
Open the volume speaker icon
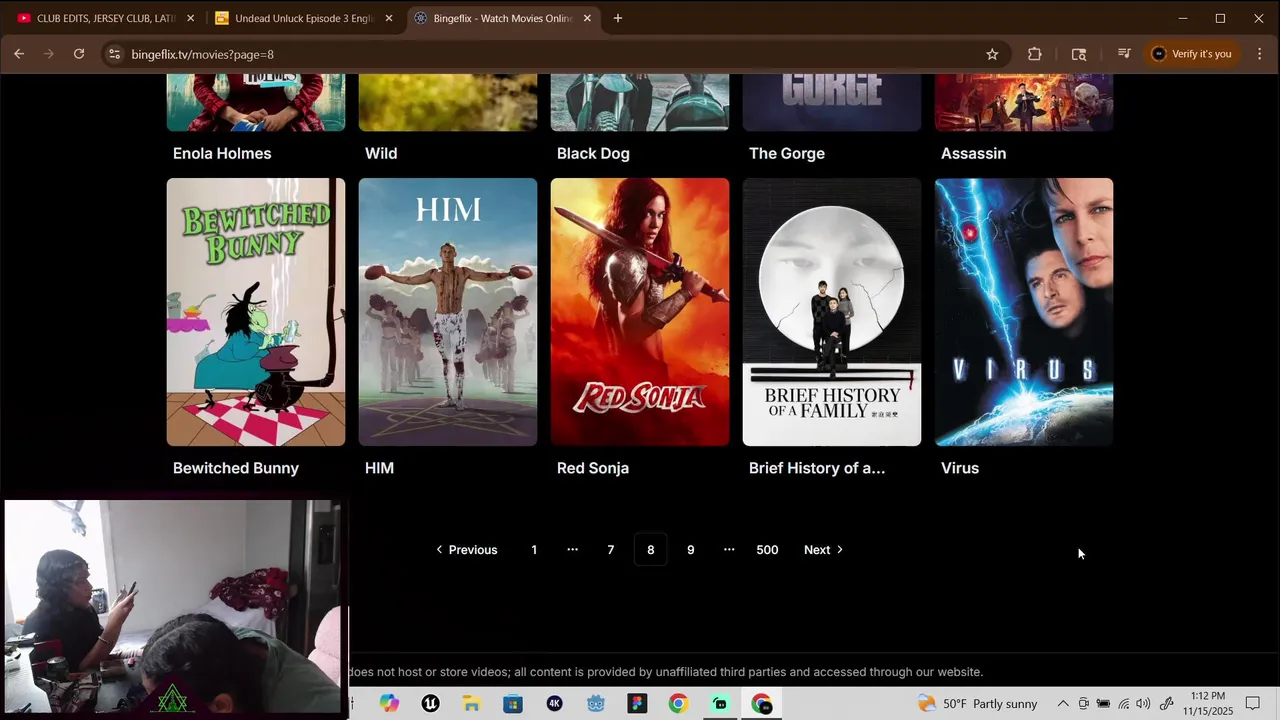click(x=1143, y=704)
